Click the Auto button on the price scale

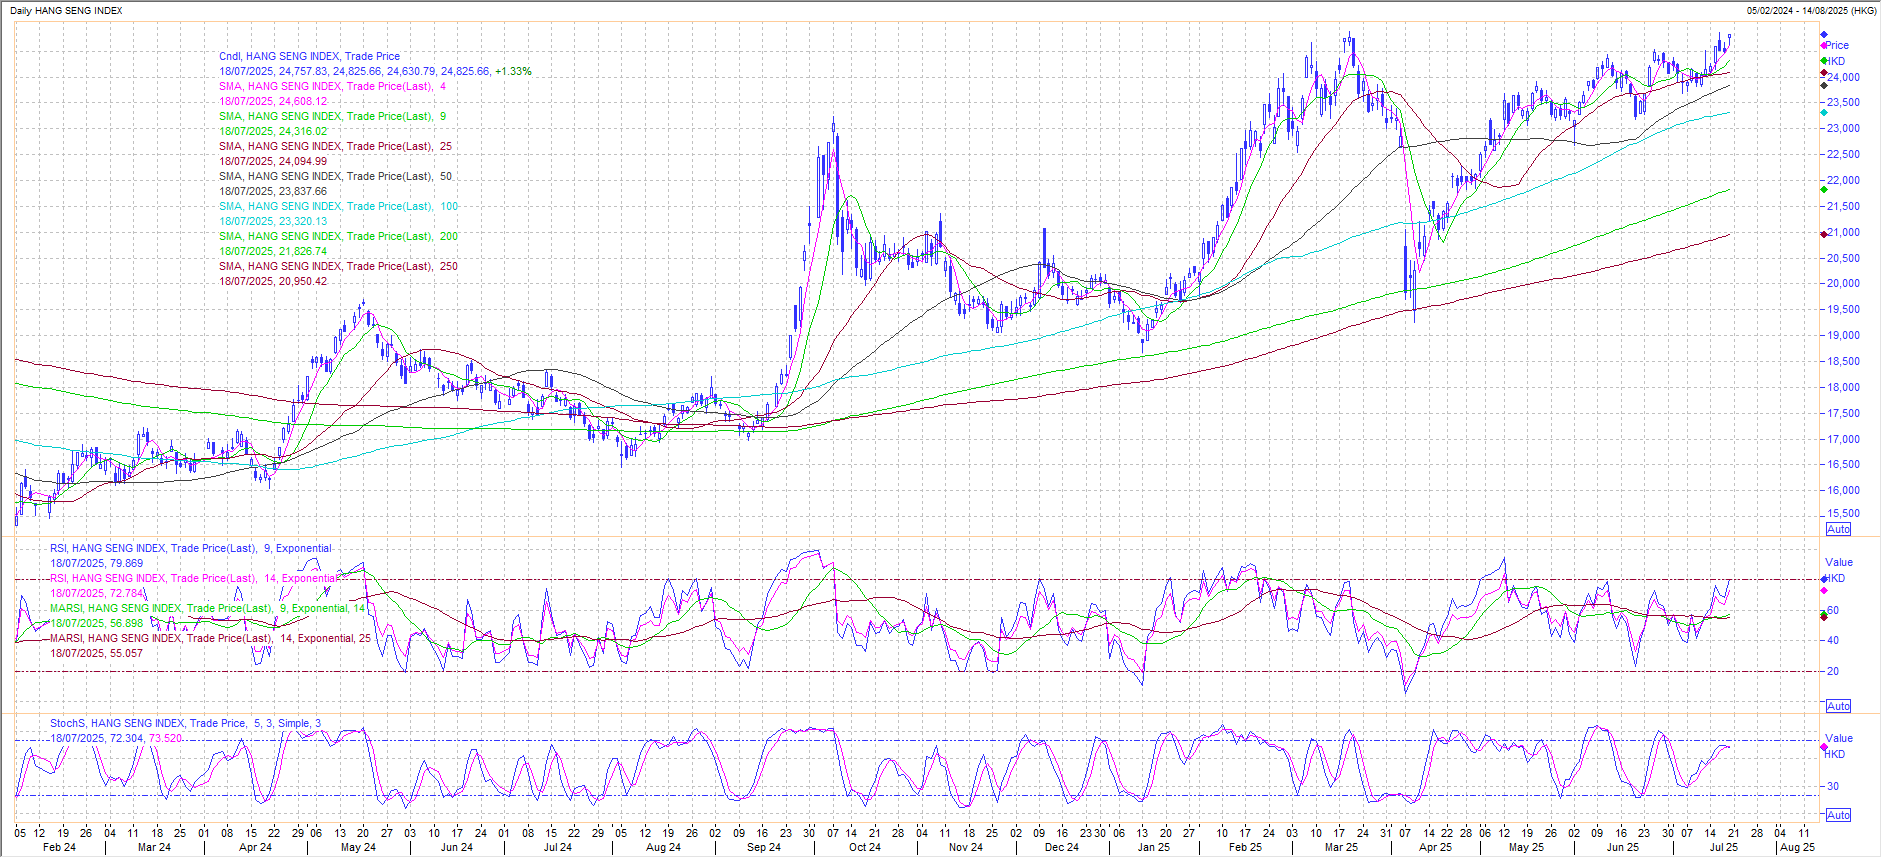click(x=1838, y=529)
